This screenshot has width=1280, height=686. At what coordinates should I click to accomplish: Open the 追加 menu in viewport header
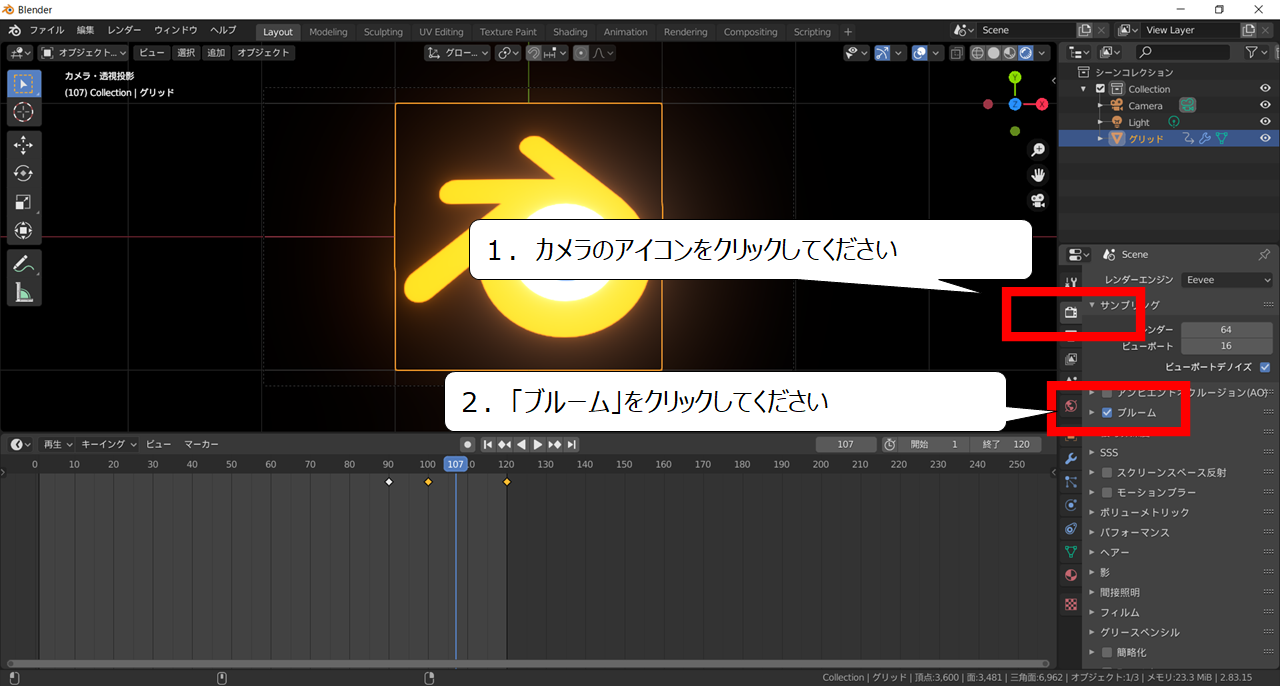216,53
